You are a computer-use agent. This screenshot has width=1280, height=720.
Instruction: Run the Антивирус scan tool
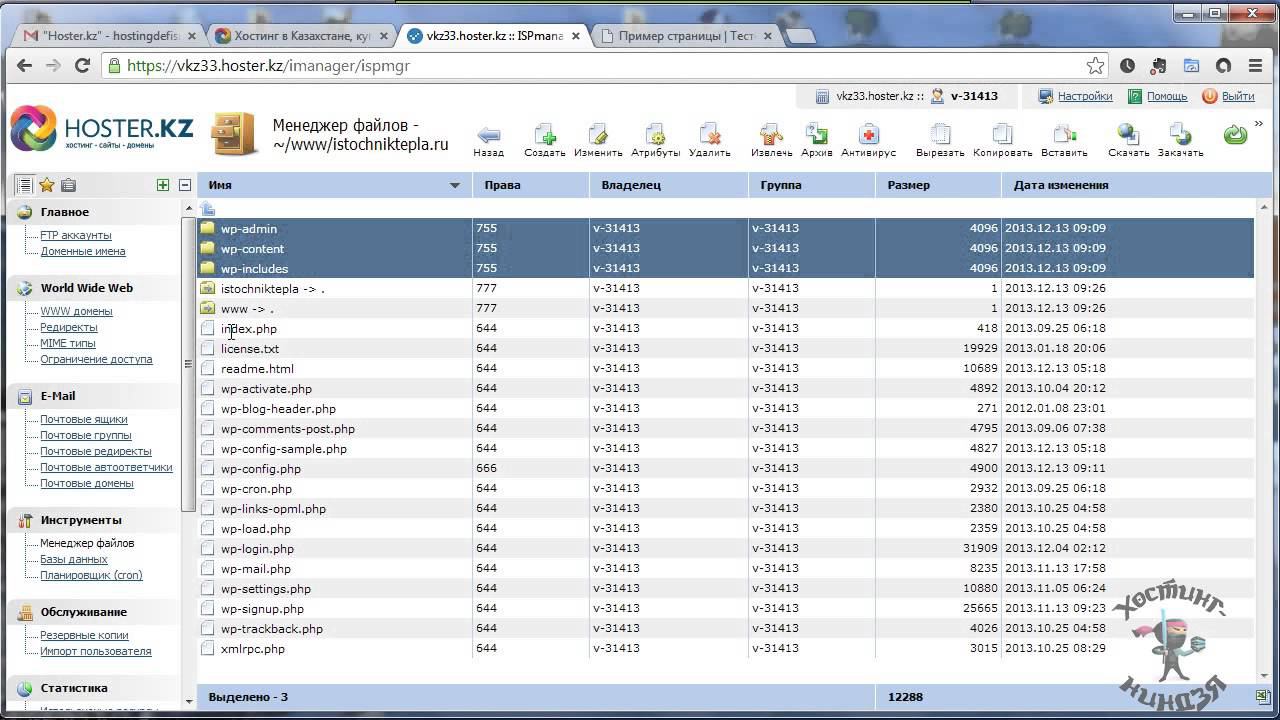click(868, 136)
